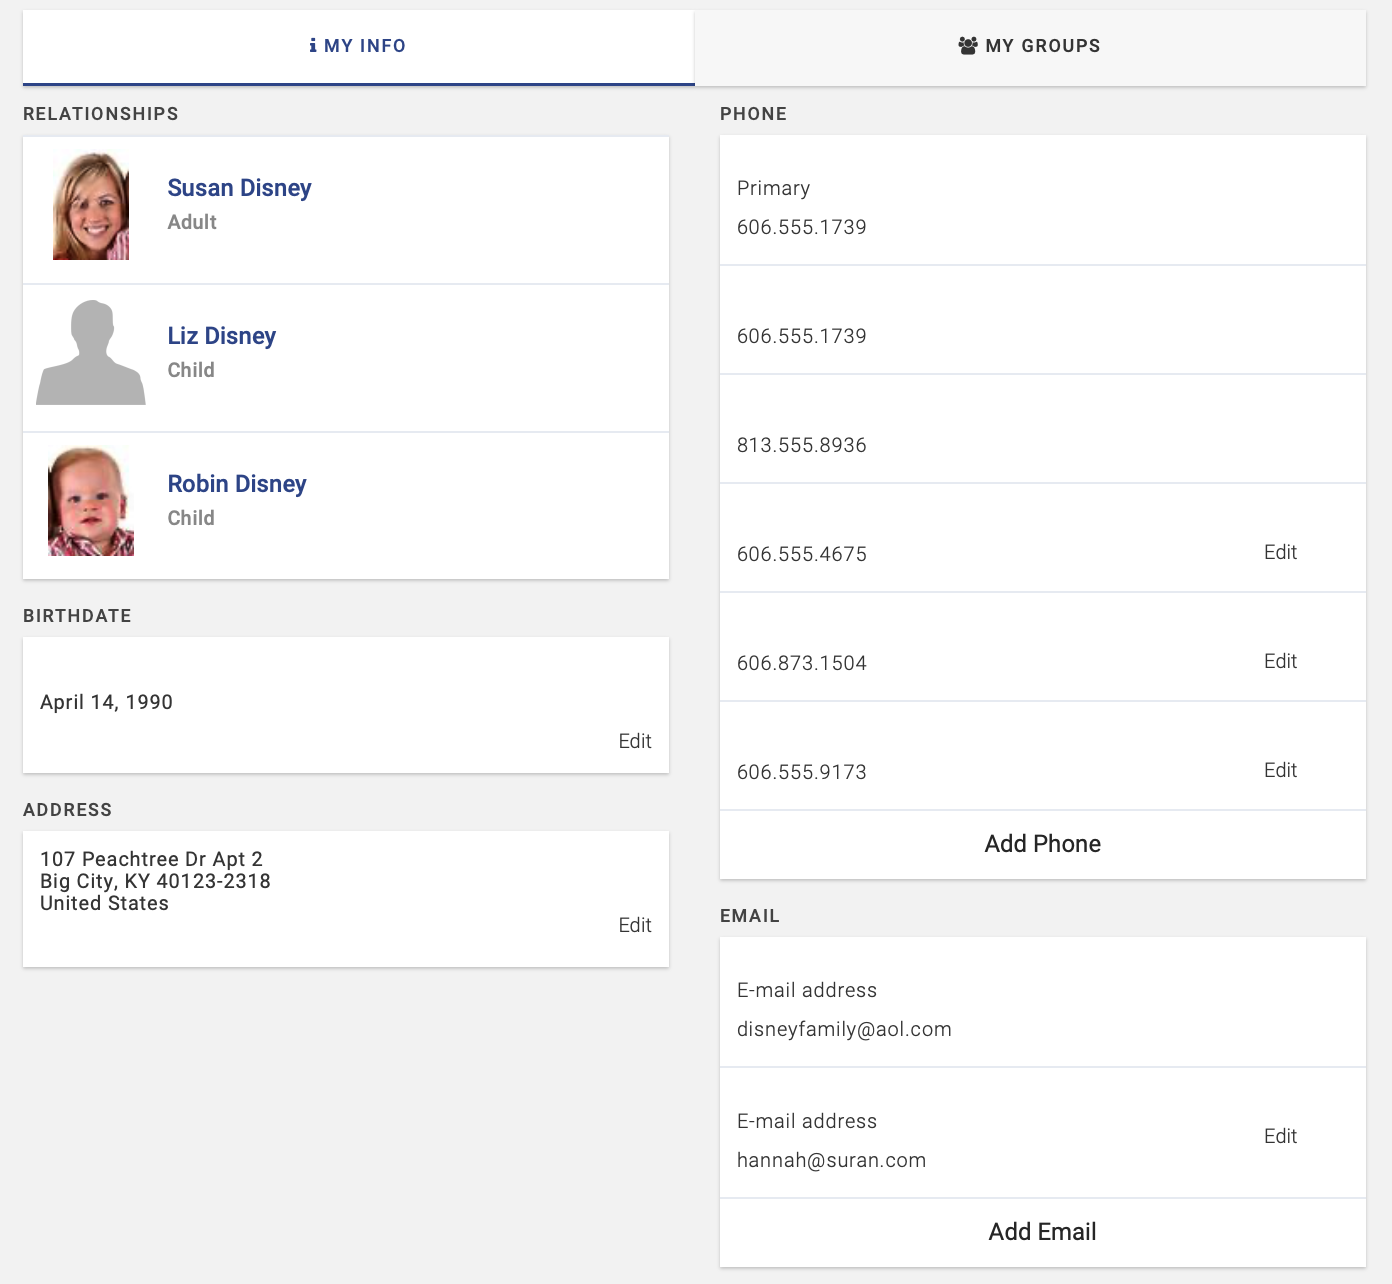Open the Susan Disney profile link
The width and height of the screenshot is (1392, 1284).
(x=239, y=188)
